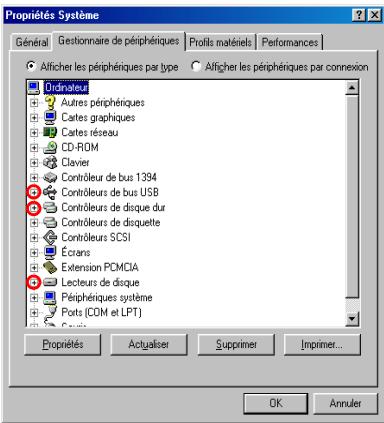Click the computer icon beside Périphériques système
Image resolution: width=384 pixels, height=423 pixels.
[50, 297]
